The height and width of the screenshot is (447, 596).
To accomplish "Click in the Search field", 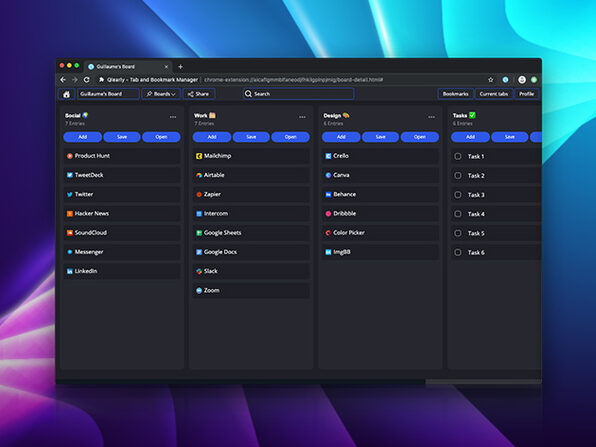I will 298,94.
